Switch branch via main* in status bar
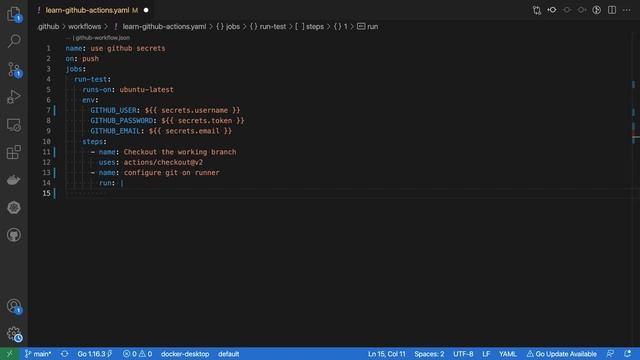 click(x=38, y=354)
